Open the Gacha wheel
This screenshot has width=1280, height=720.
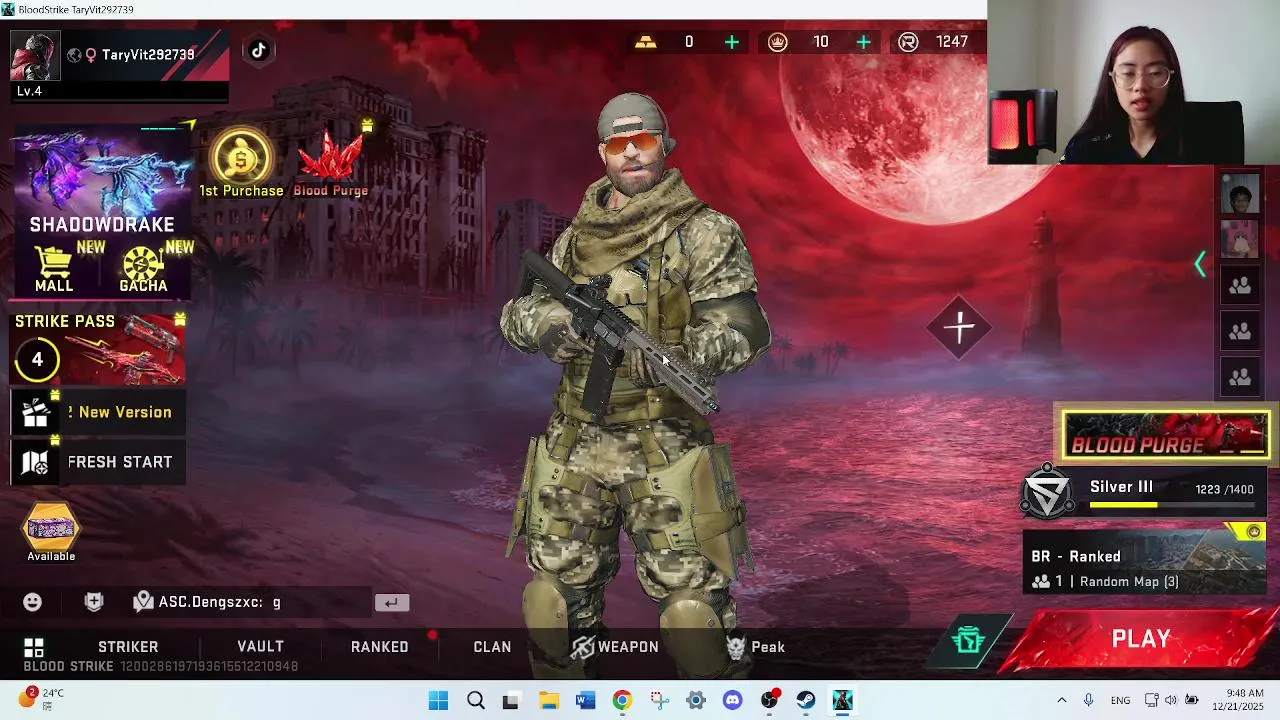pos(144,268)
